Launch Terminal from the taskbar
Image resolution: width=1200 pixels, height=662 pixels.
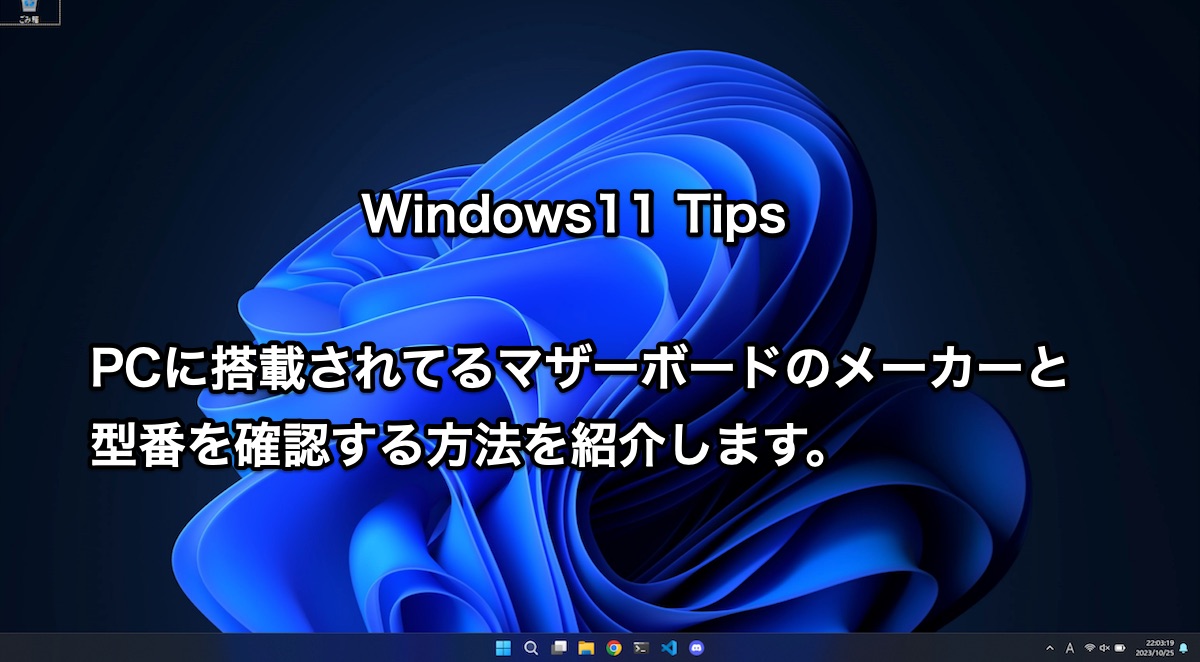(642, 647)
